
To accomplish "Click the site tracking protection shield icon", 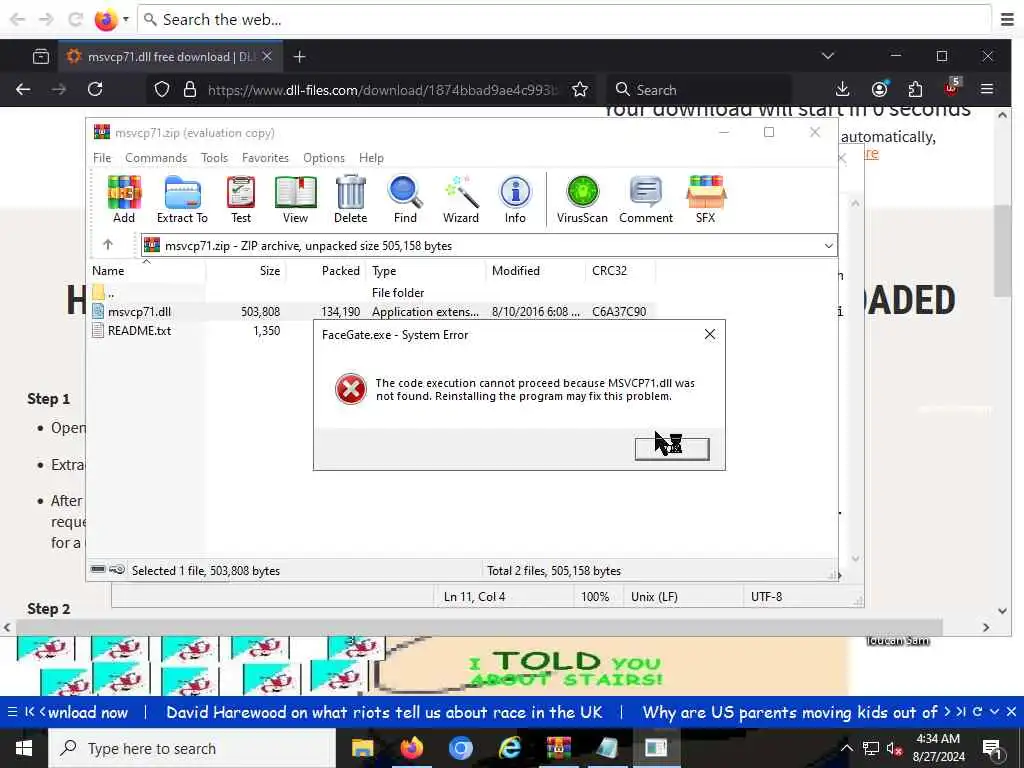I will (161, 89).
